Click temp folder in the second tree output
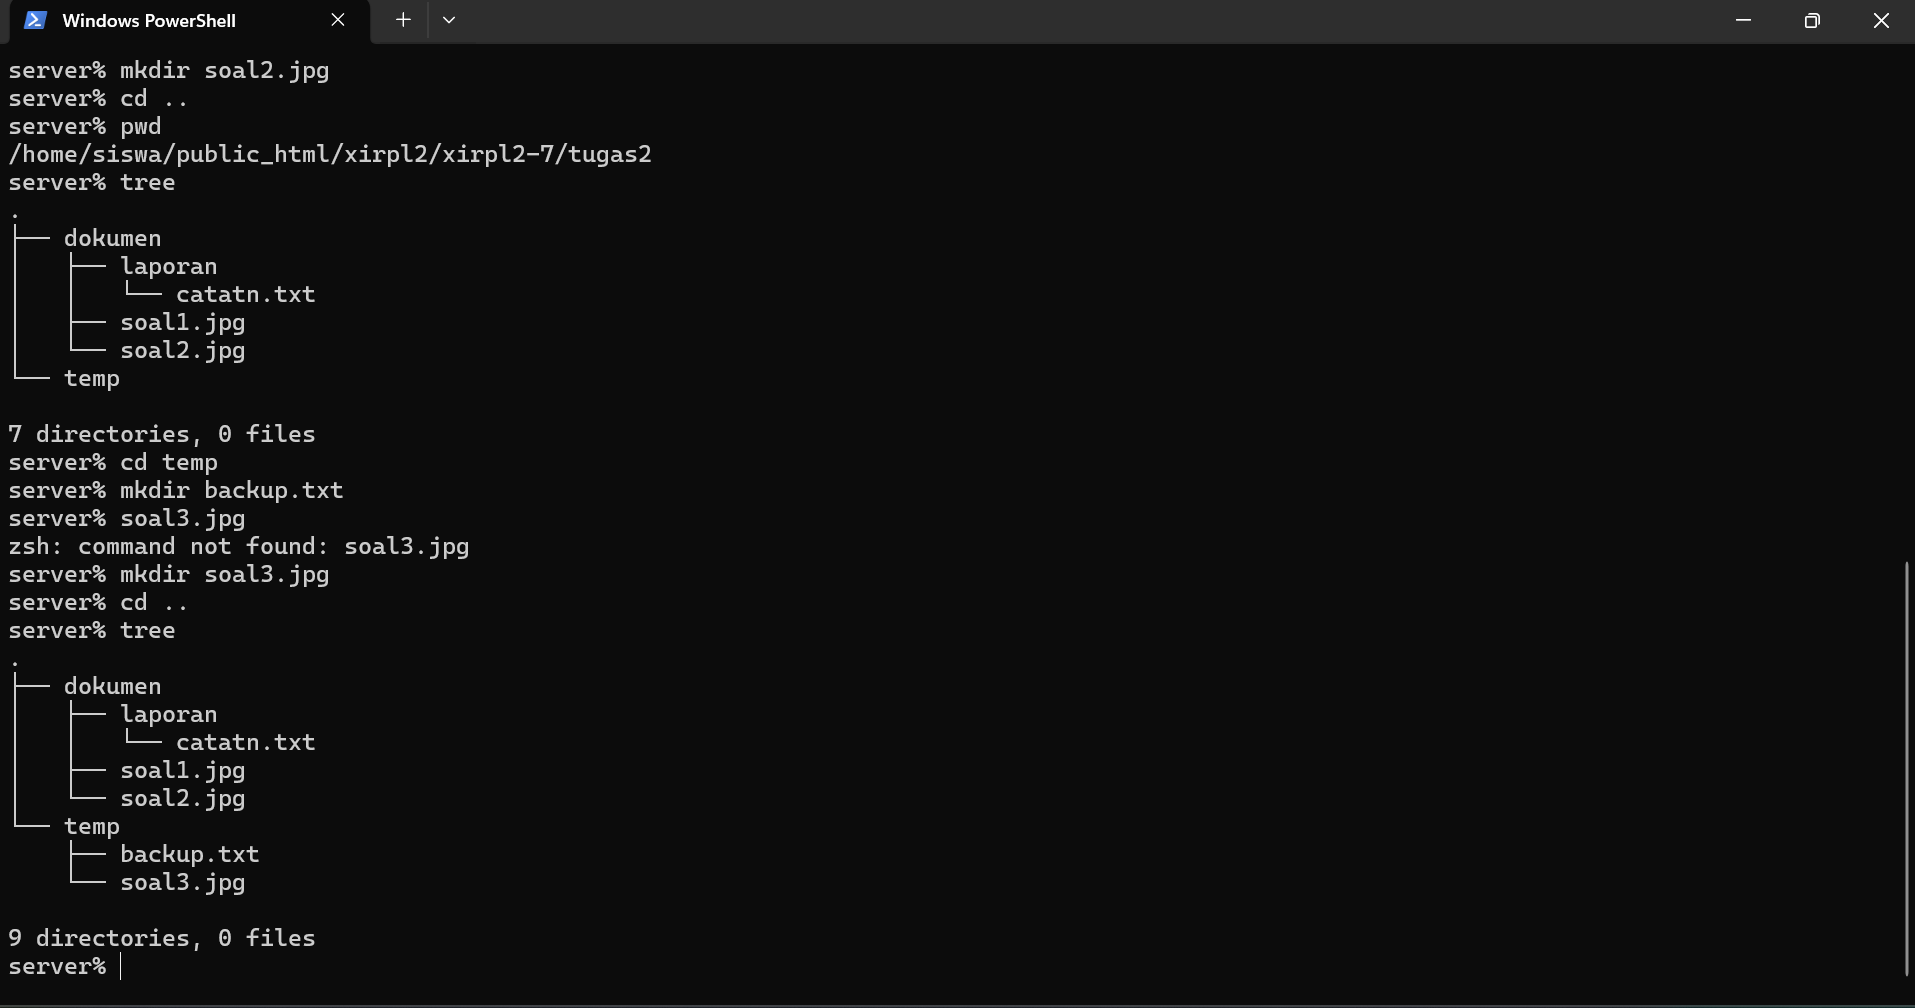This screenshot has width=1915, height=1008. coord(92,826)
